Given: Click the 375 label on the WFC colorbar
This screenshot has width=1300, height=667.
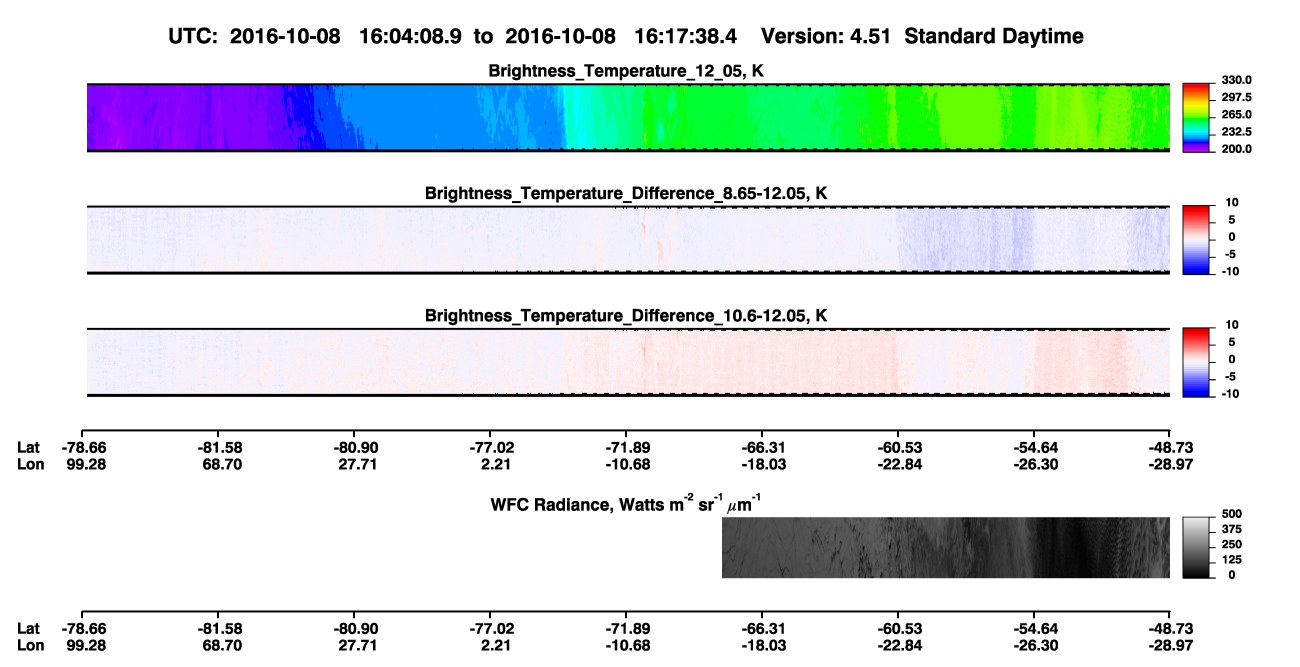Looking at the screenshot, I should (x=1231, y=530).
